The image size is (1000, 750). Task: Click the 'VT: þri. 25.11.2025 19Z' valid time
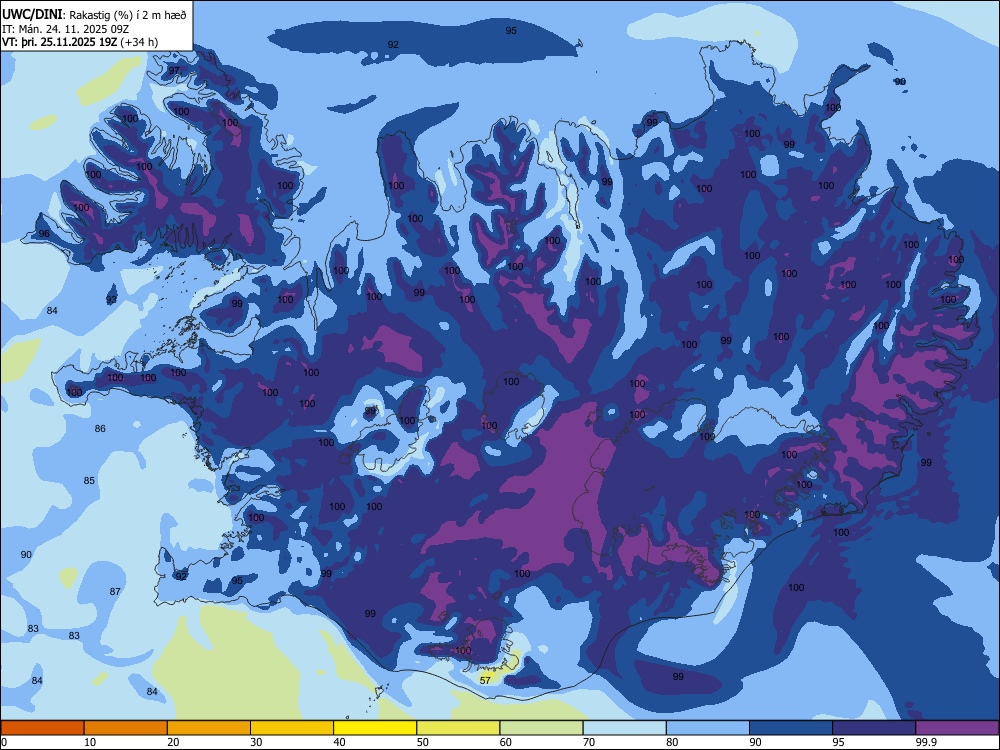[x=59, y=43]
